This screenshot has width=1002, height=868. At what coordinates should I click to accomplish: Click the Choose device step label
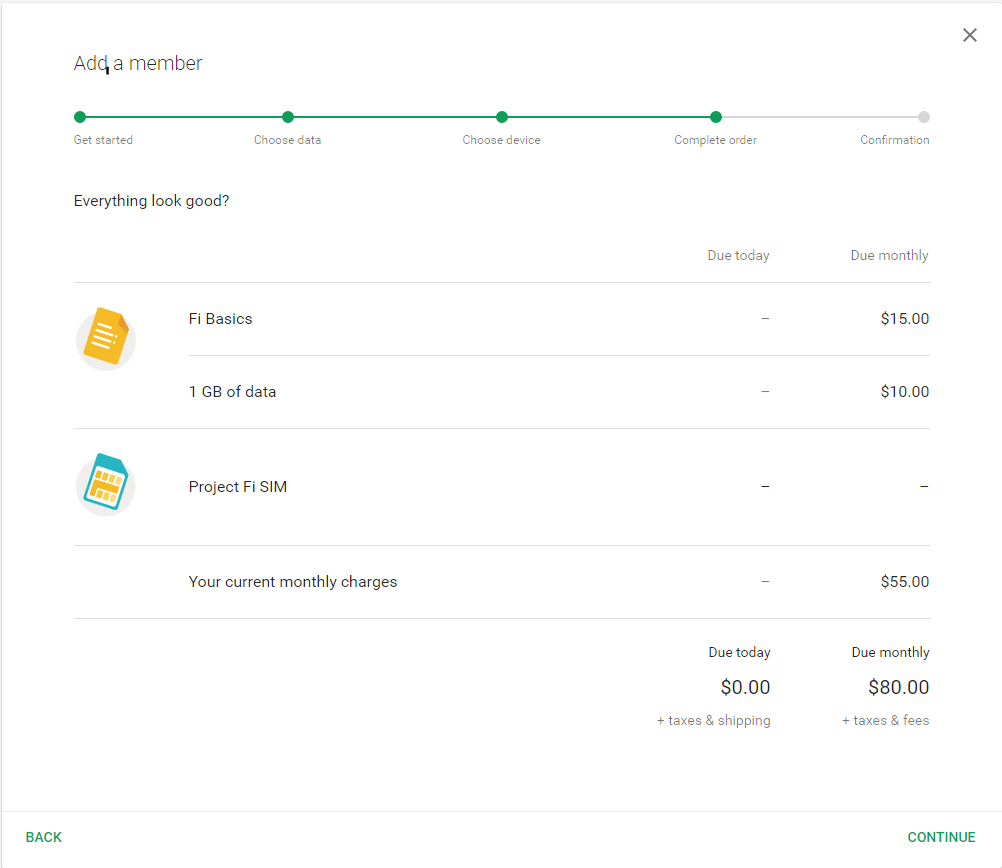[x=501, y=140]
